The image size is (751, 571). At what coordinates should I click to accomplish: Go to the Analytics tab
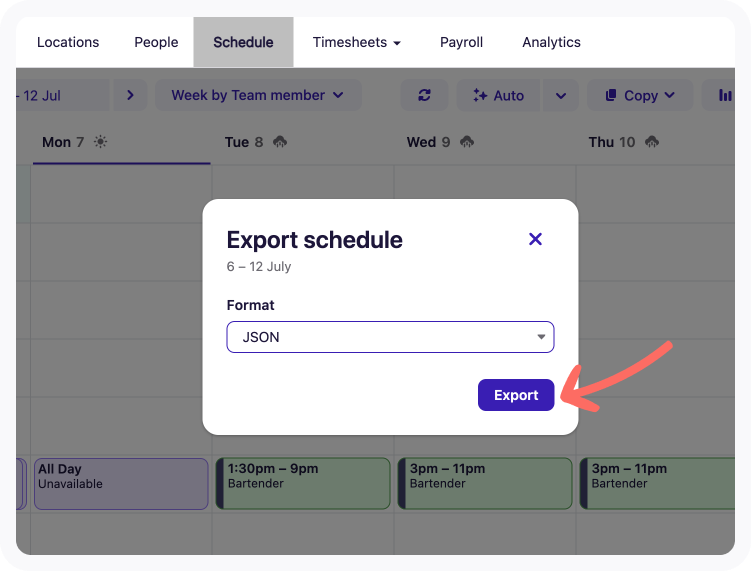point(551,42)
